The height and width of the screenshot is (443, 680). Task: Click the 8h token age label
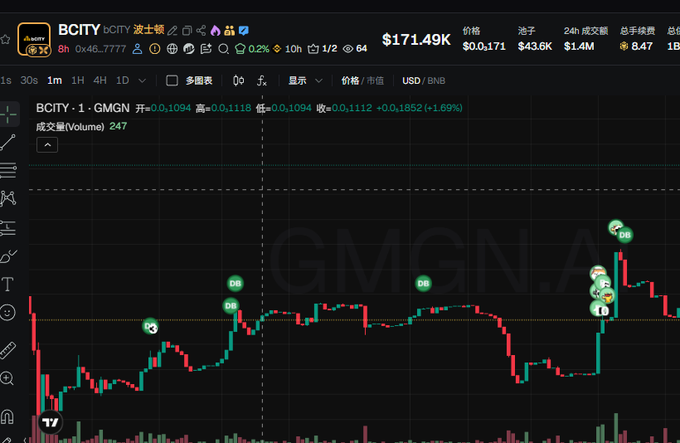click(63, 49)
